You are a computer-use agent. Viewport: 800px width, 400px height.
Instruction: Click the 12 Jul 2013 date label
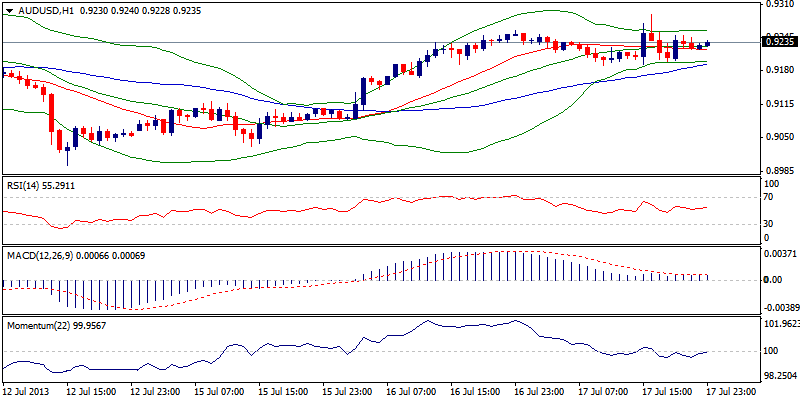coord(25,392)
